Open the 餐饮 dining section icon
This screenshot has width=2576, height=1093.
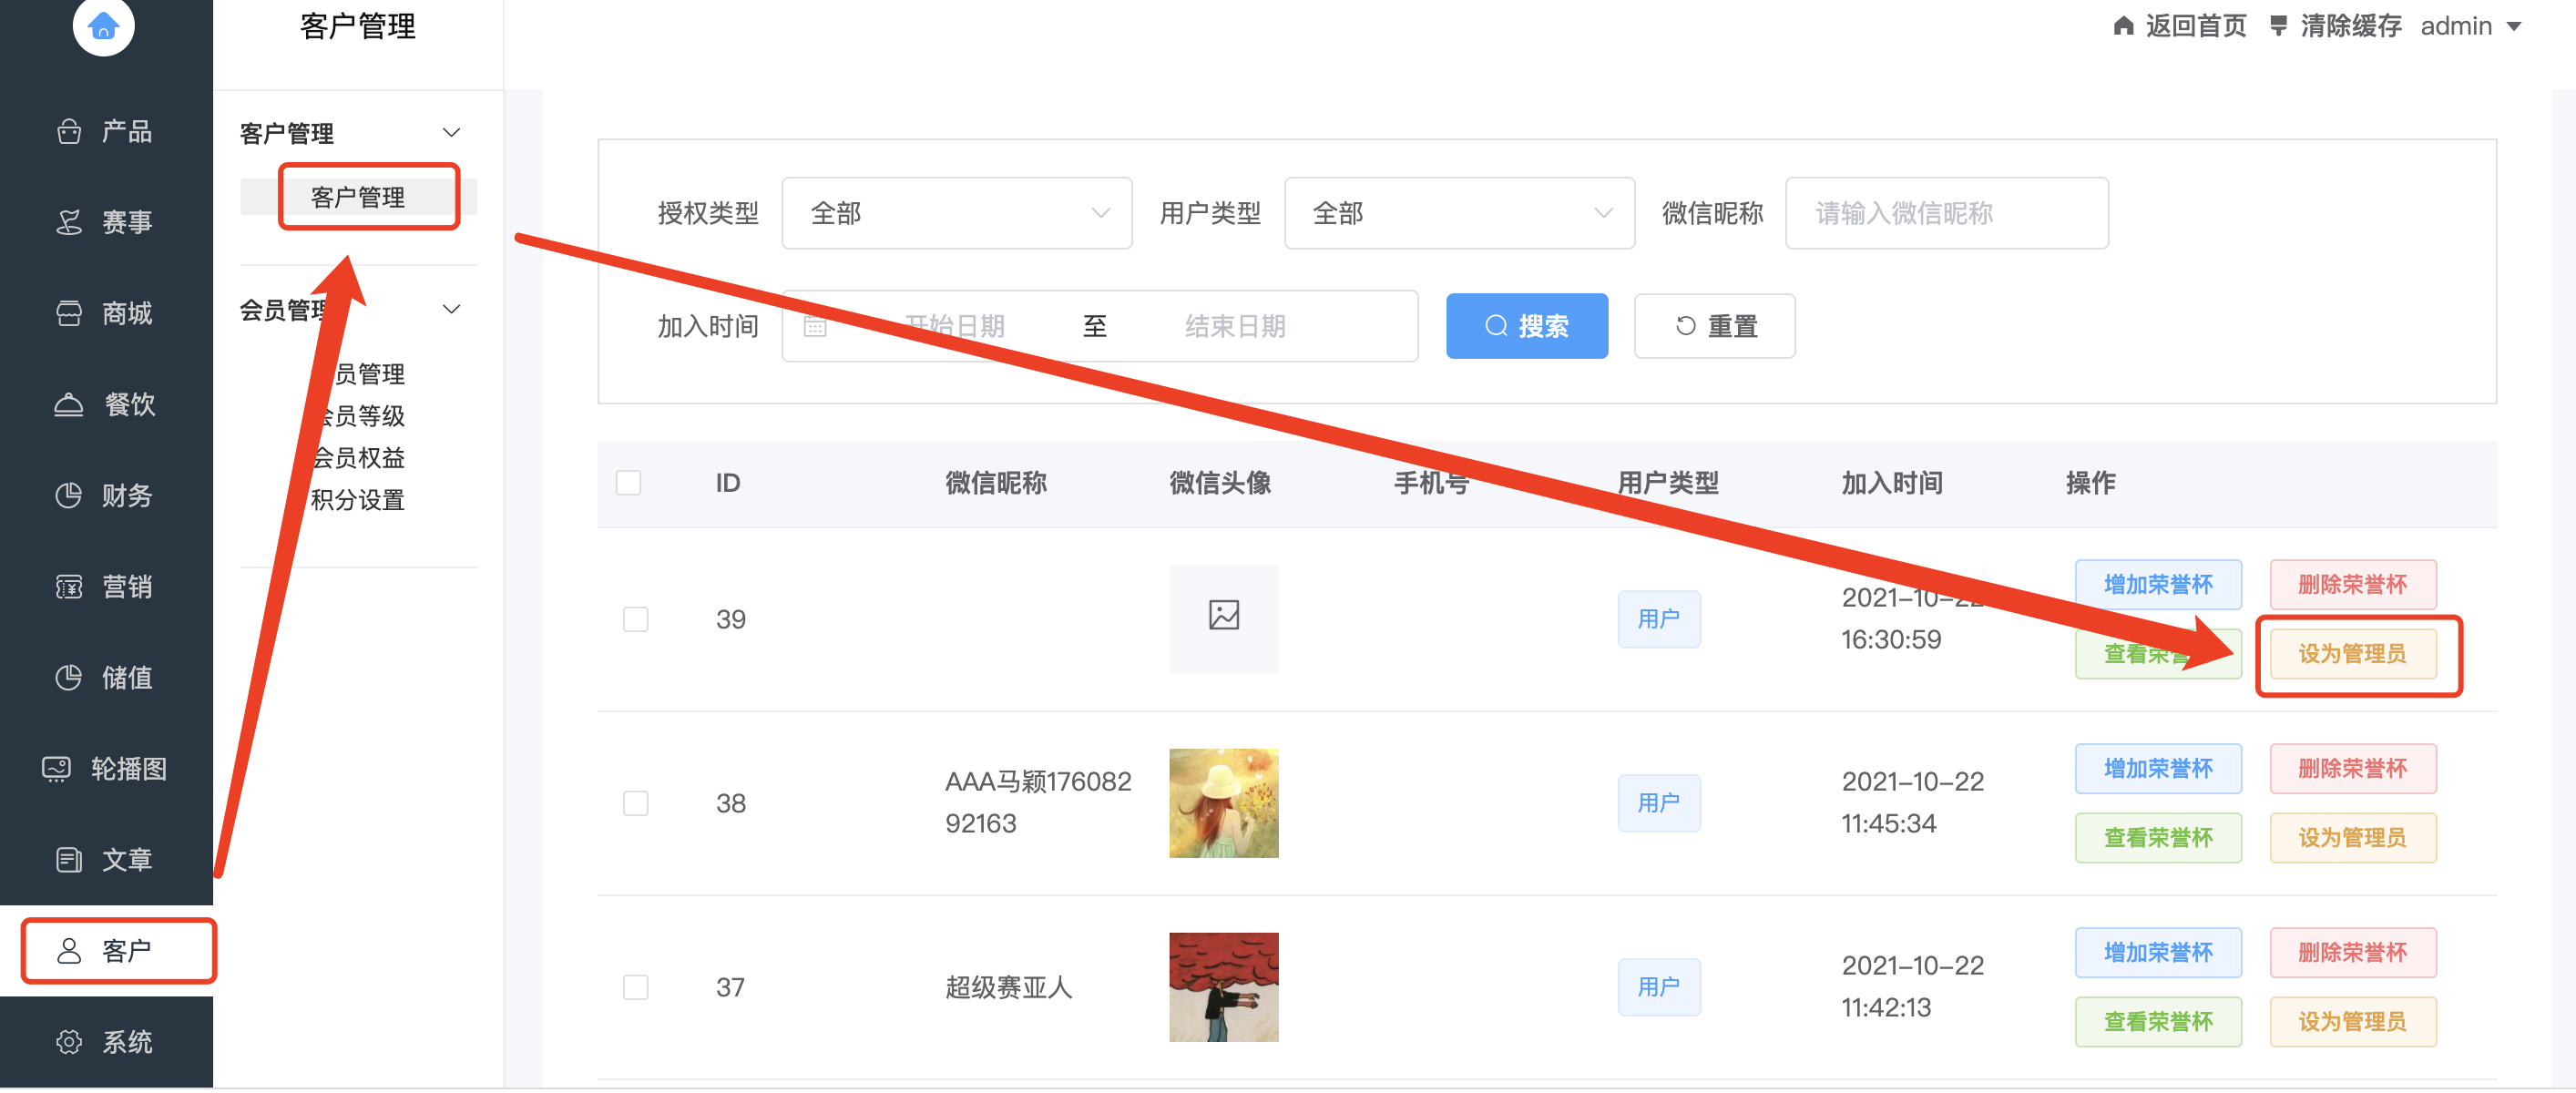(69, 404)
